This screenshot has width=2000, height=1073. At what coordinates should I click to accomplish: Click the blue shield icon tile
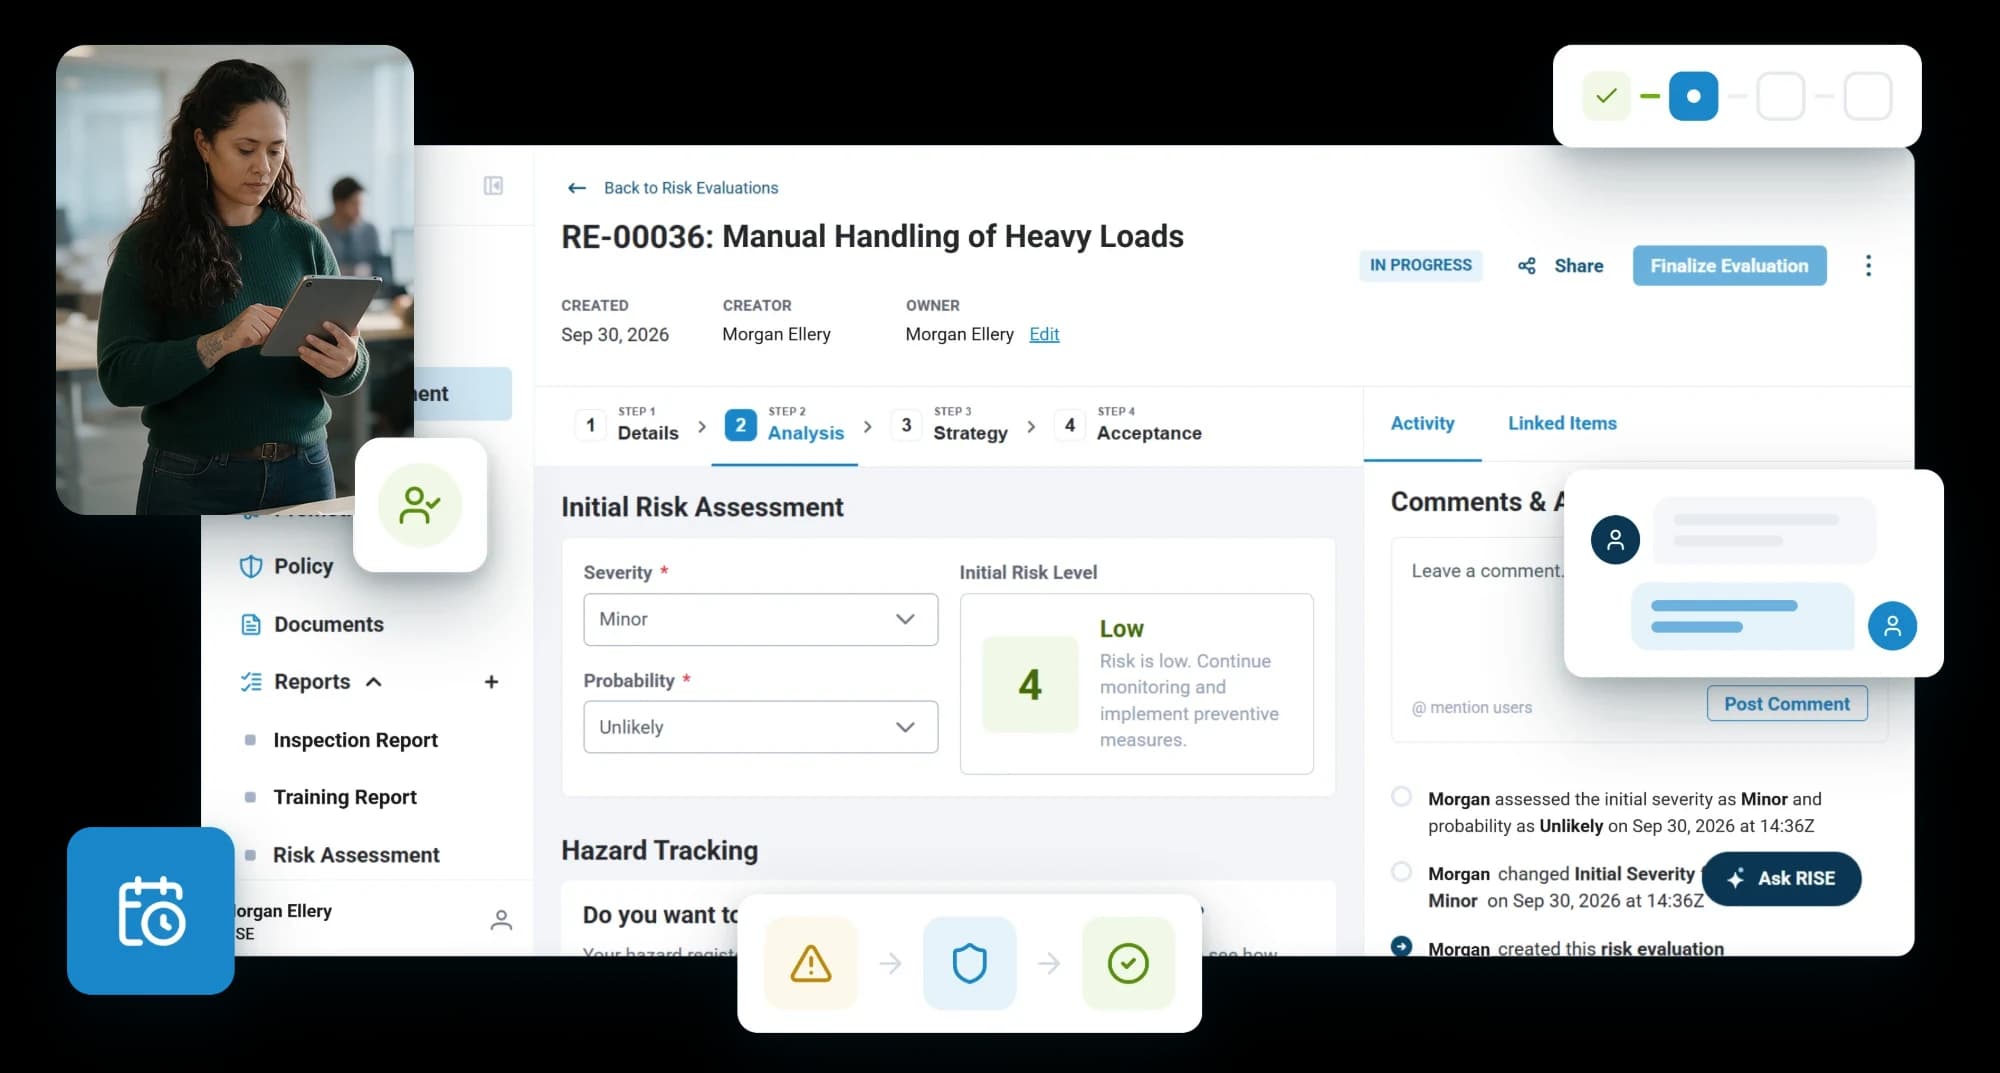coord(969,963)
